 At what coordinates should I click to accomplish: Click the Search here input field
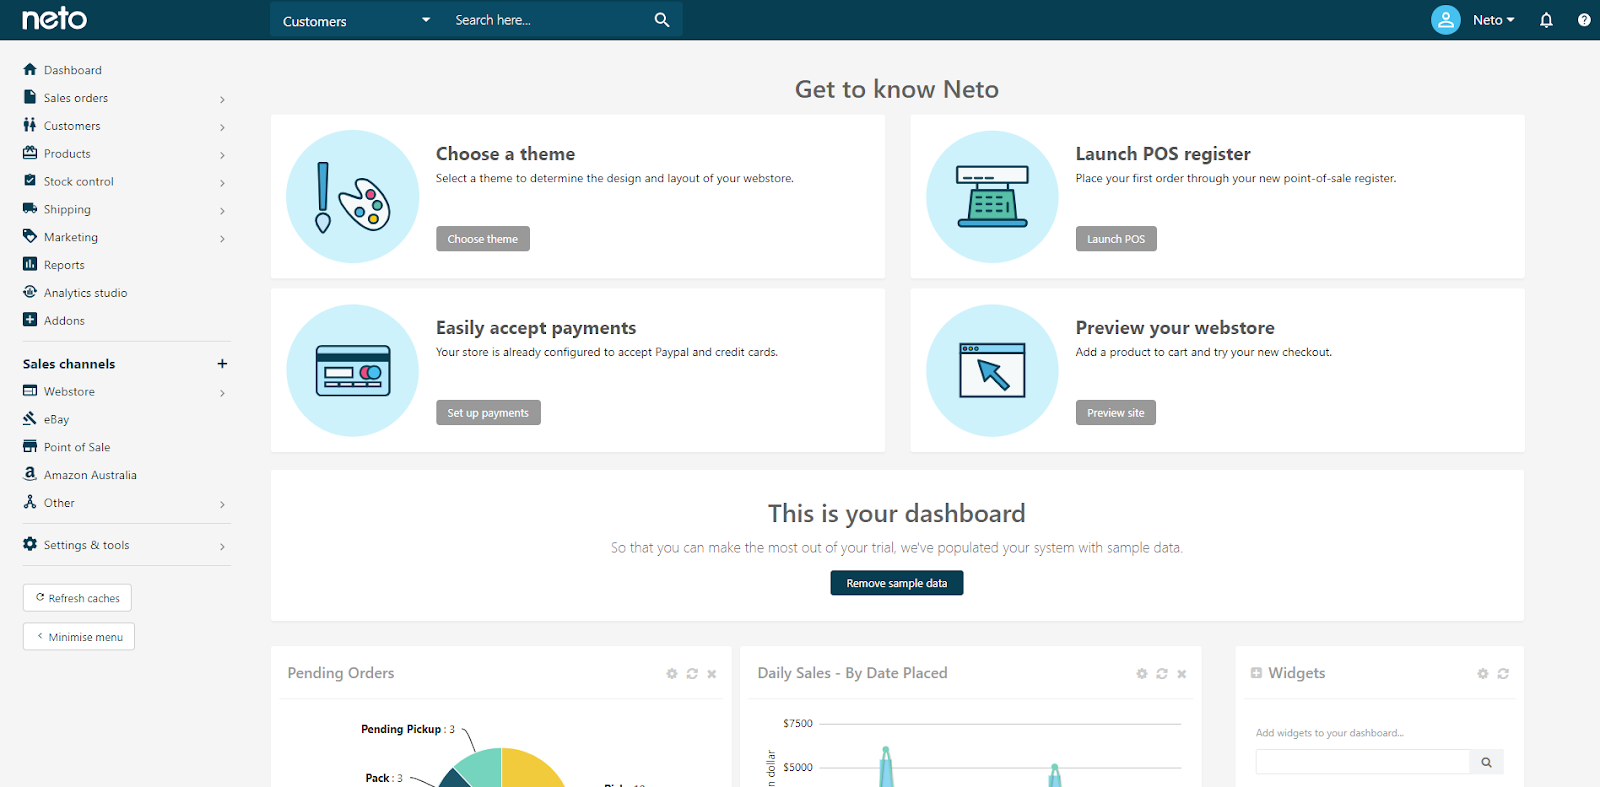click(x=547, y=20)
